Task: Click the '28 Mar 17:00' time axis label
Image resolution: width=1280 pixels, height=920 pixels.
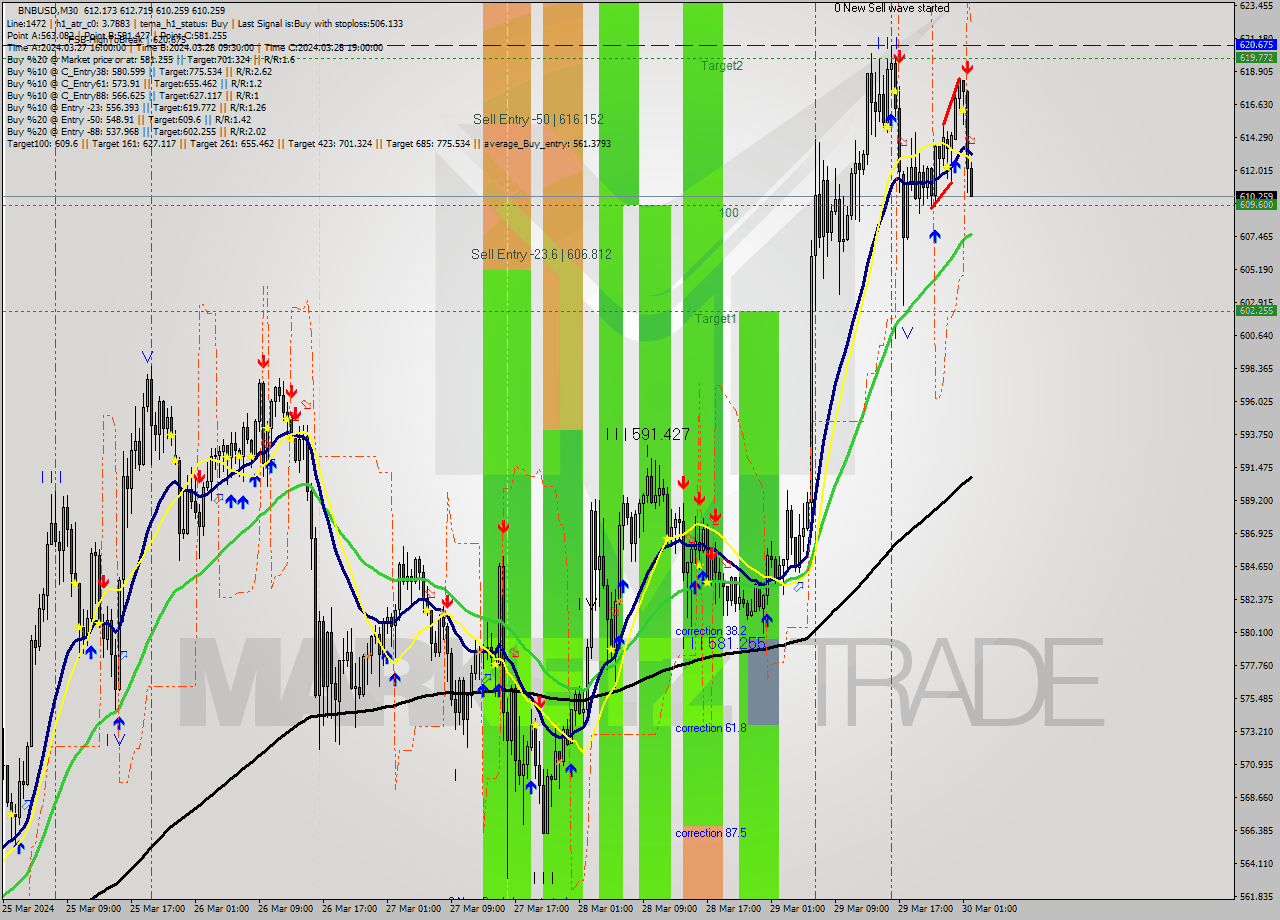Action: point(732,909)
